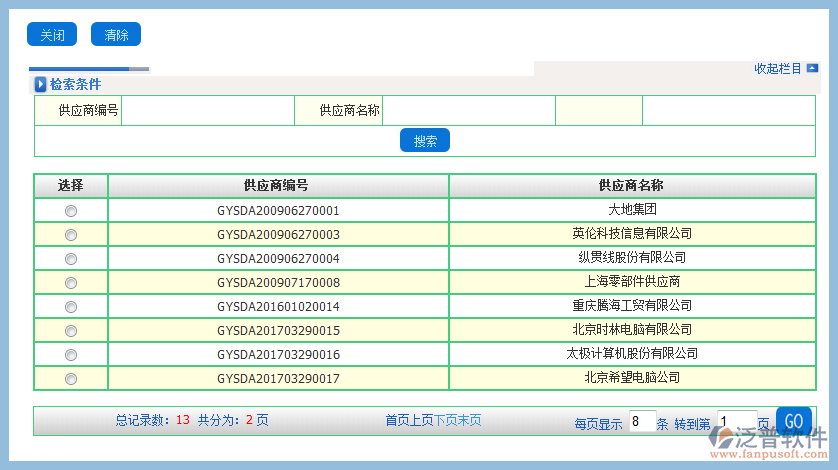Select radio button for 大地集团
Image resolution: width=838 pixels, height=470 pixels.
coord(71,211)
